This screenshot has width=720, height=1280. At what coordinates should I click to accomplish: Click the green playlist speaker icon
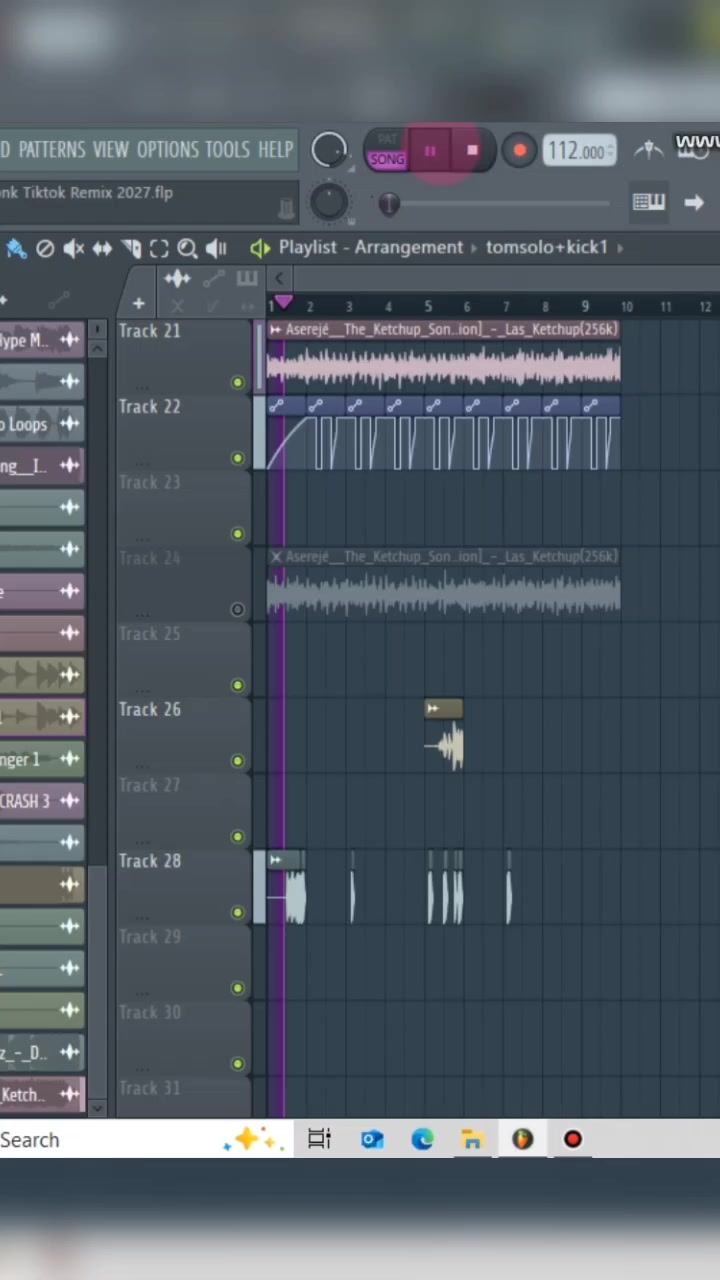[260, 248]
